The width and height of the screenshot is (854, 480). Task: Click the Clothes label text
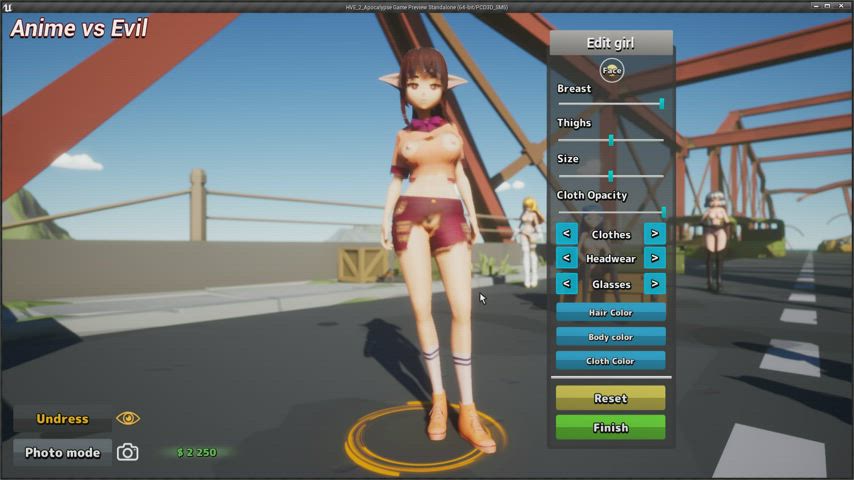coord(611,234)
